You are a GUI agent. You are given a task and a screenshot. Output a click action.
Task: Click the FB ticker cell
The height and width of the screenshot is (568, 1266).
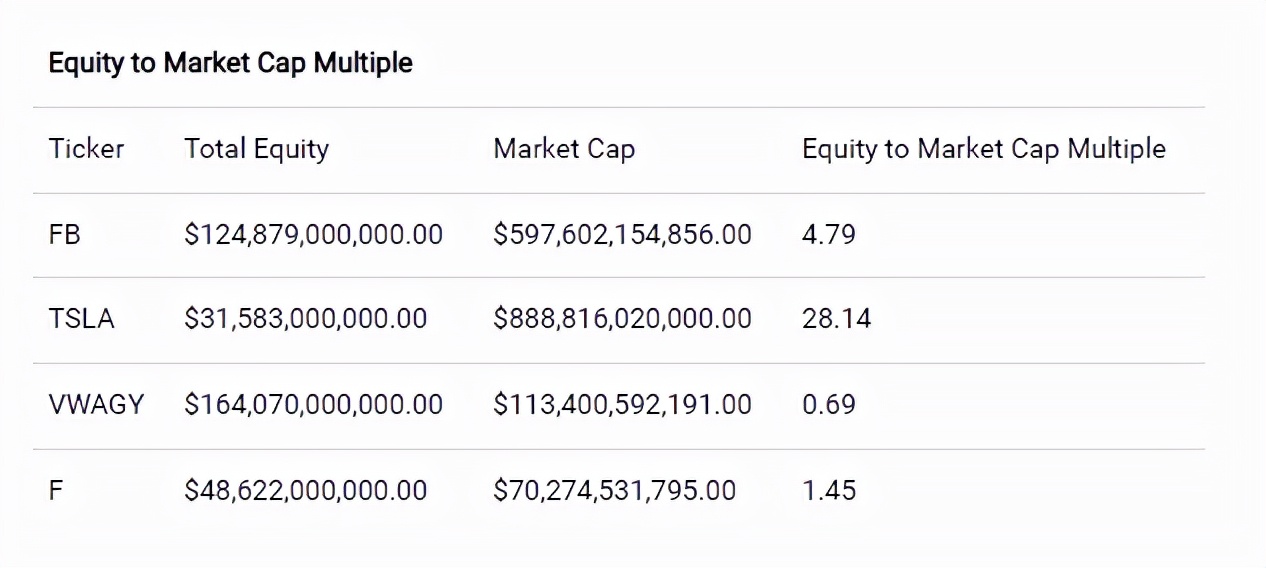(64, 234)
